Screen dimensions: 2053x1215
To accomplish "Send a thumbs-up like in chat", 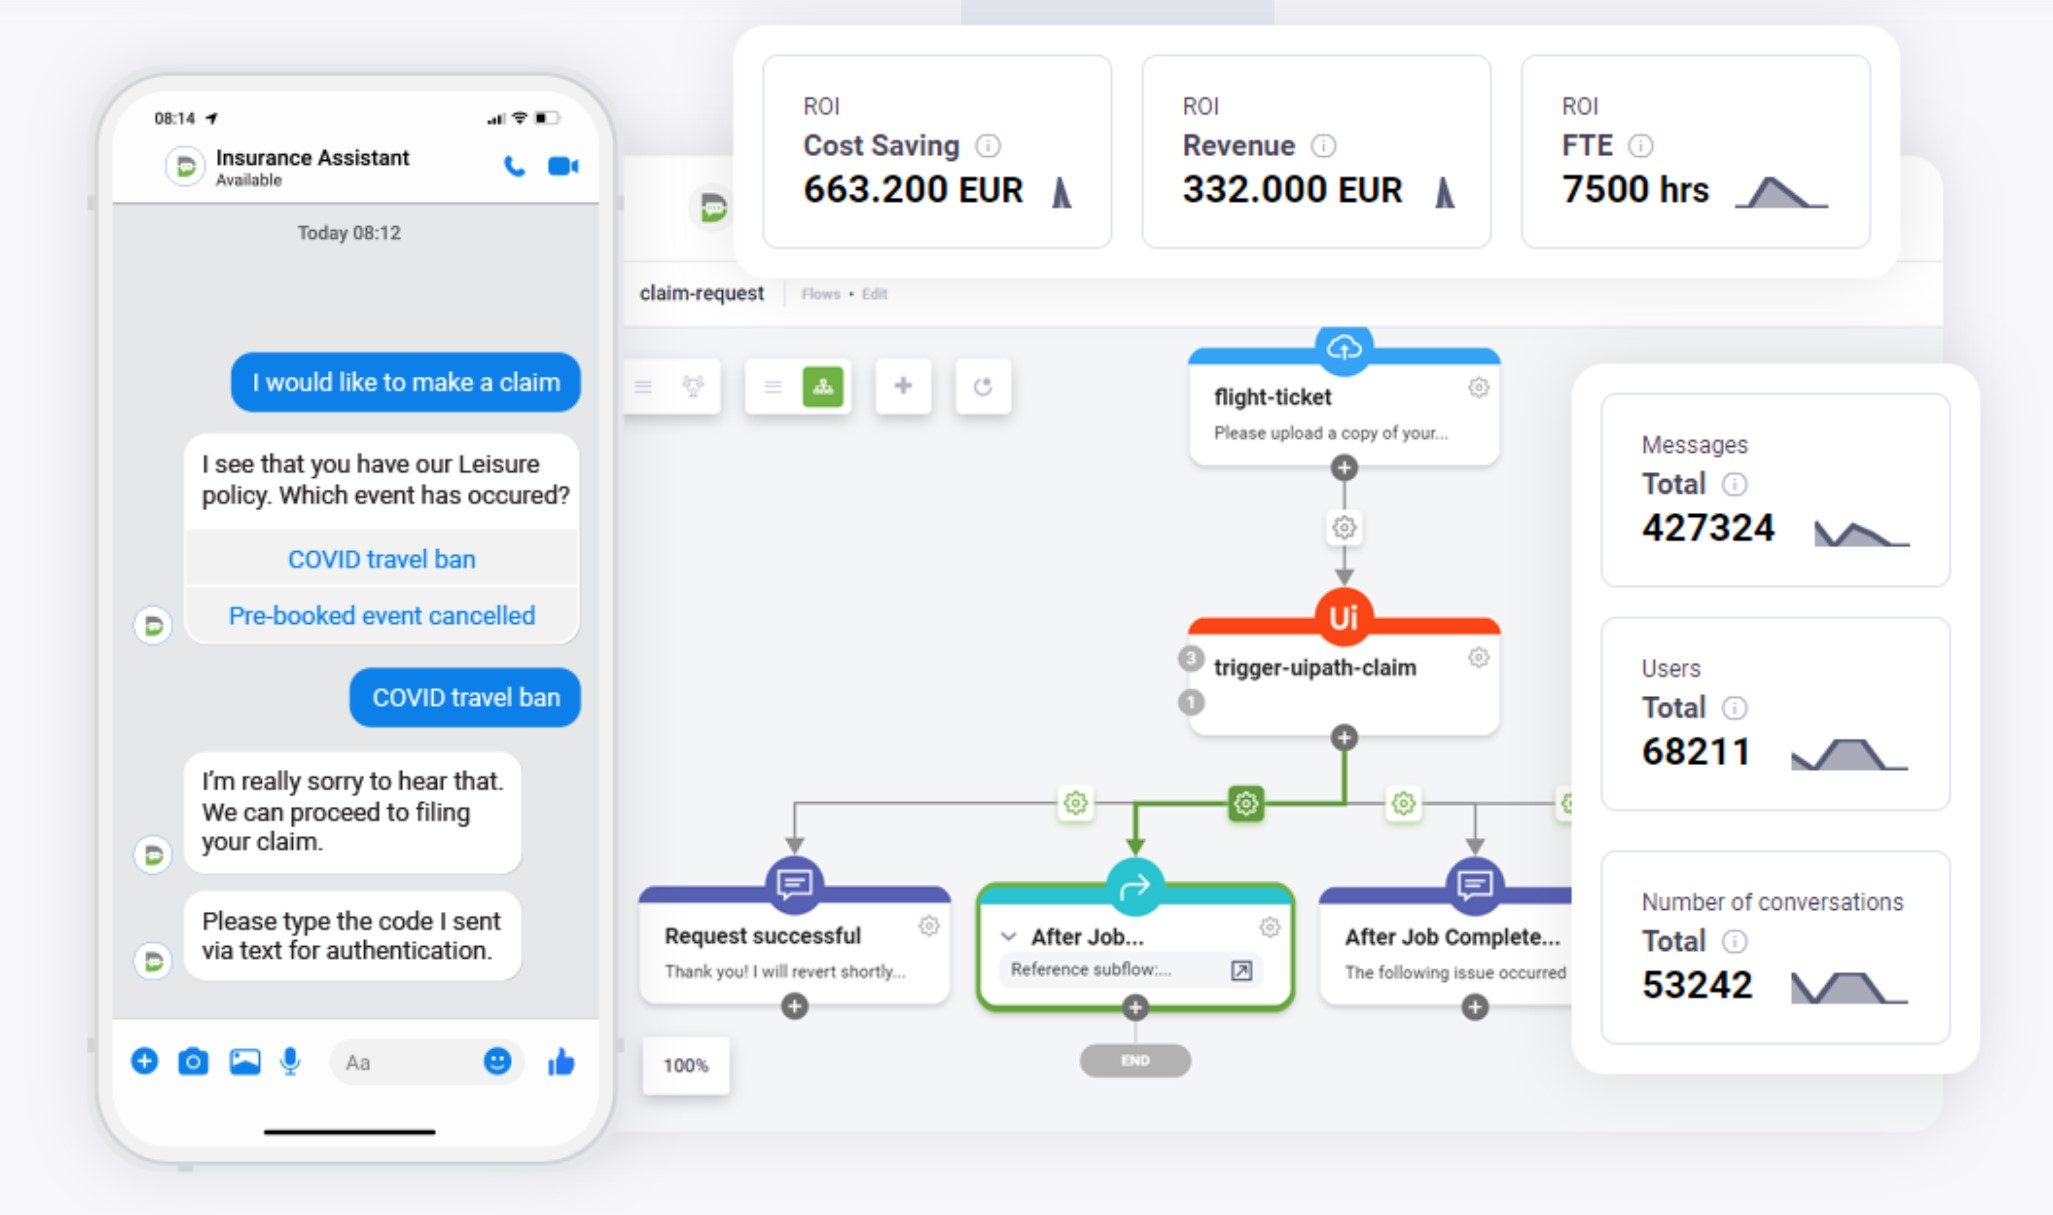I will coord(561,1062).
